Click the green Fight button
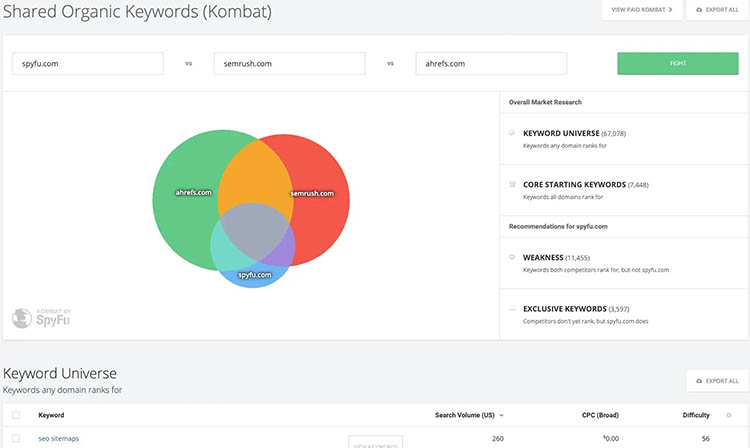 click(x=678, y=64)
